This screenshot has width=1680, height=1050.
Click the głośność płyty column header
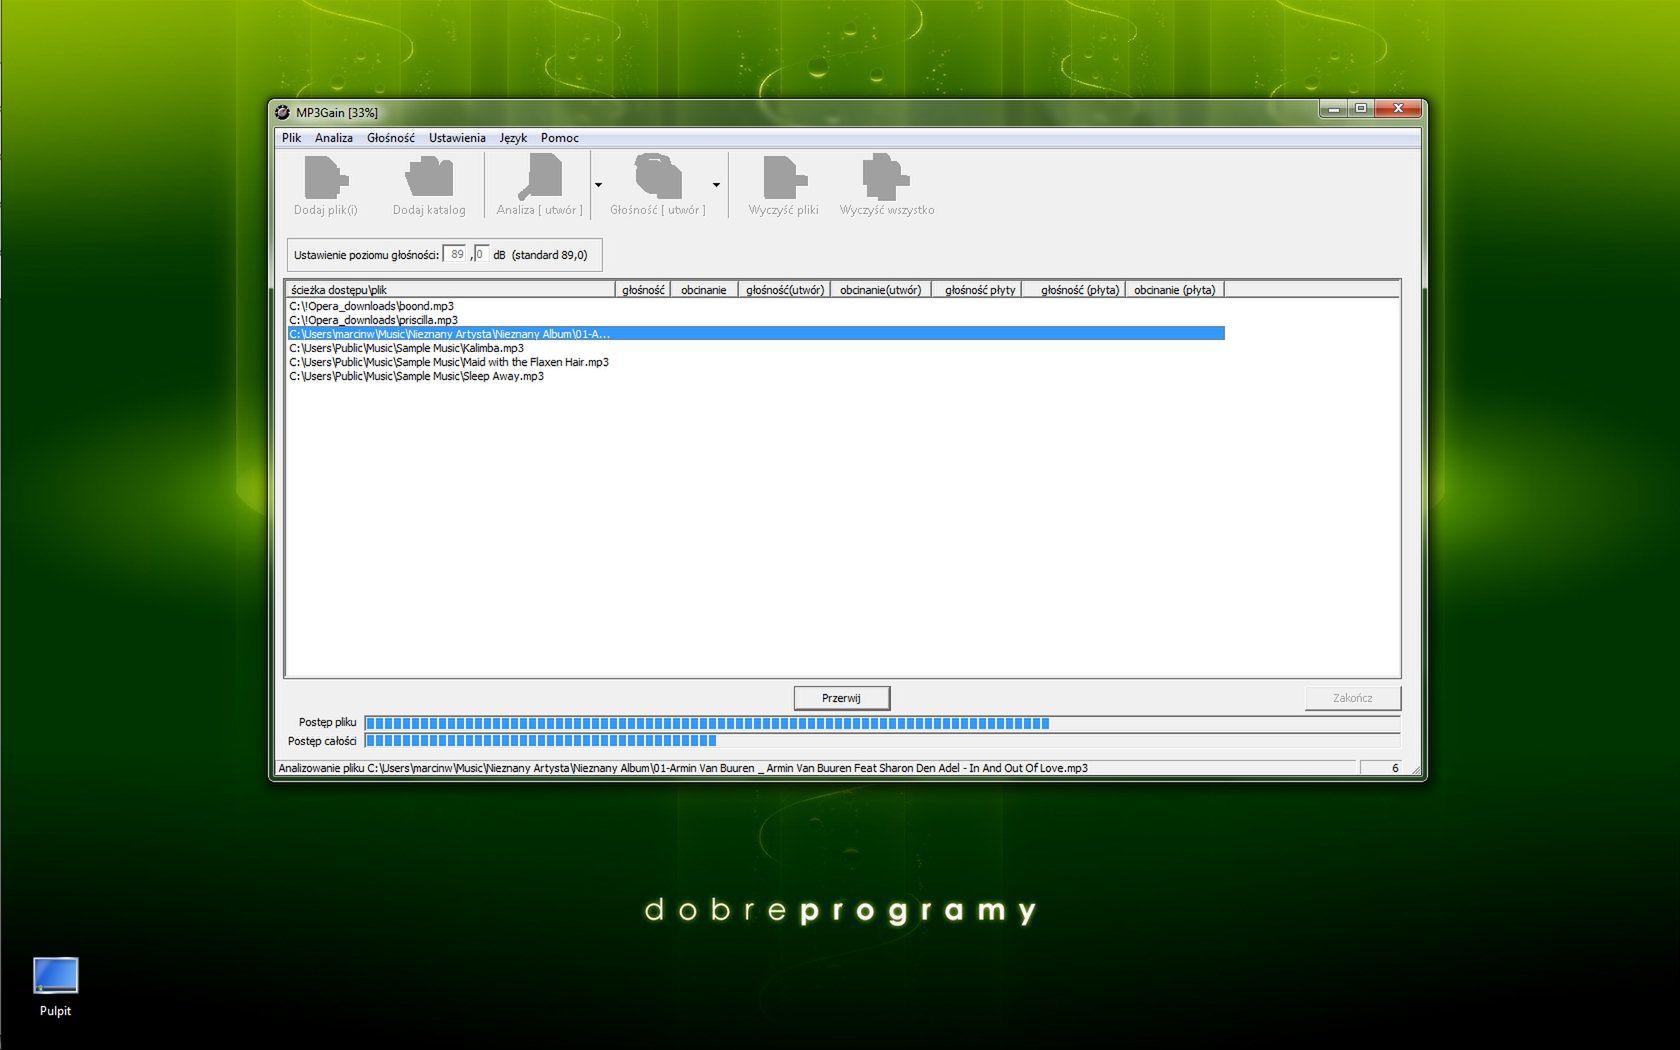click(977, 290)
